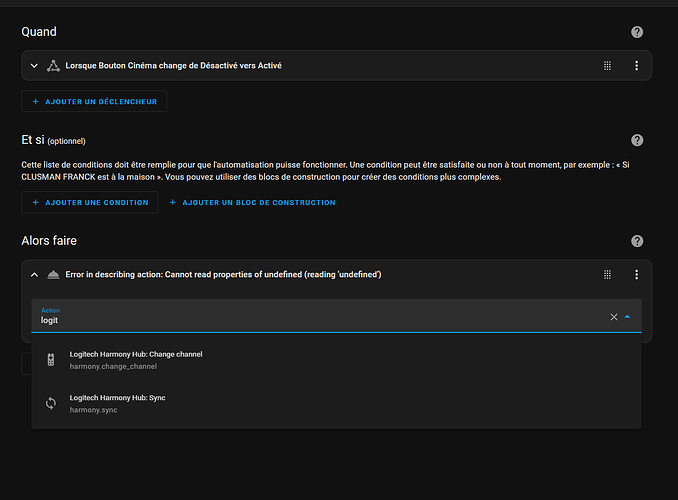Viewport: 678px width, 500px height.
Task: Open the action's three-dot overflow menu
Action: (x=636, y=274)
